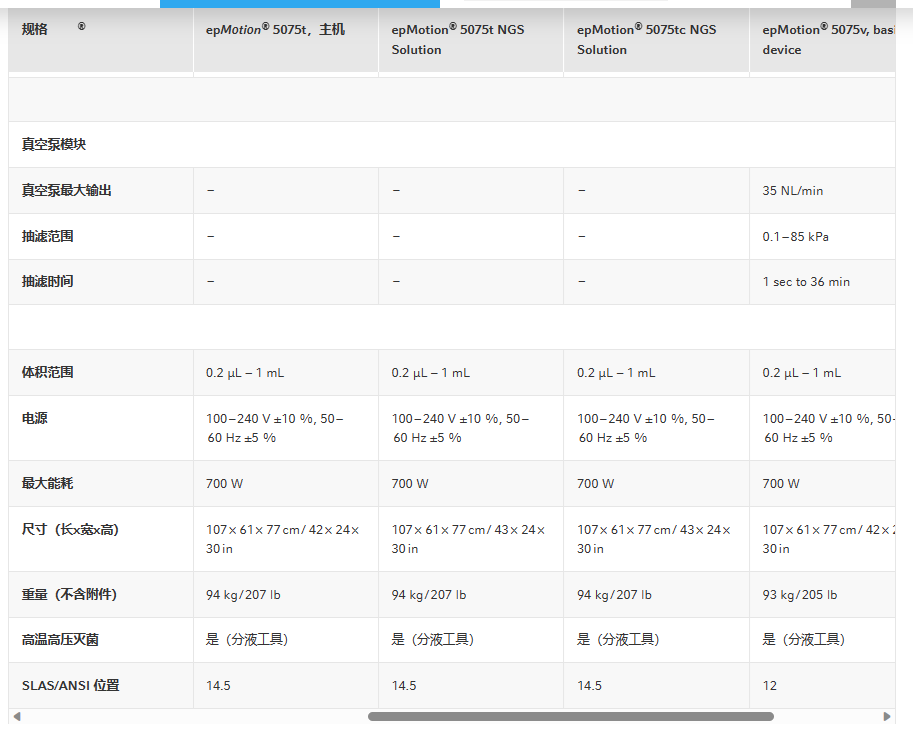Click the 35 NL/min value cell
This screenshot has width=913, height=747.
[x=793, y=191]
